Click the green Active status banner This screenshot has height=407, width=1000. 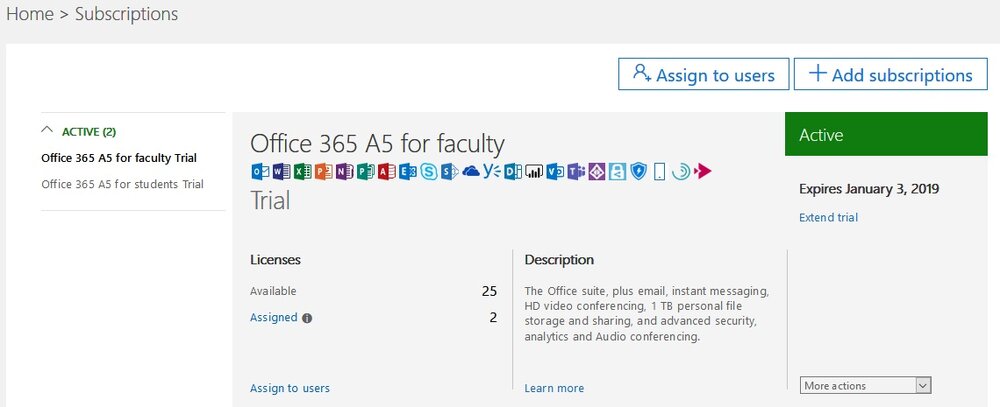pos(886,134)
